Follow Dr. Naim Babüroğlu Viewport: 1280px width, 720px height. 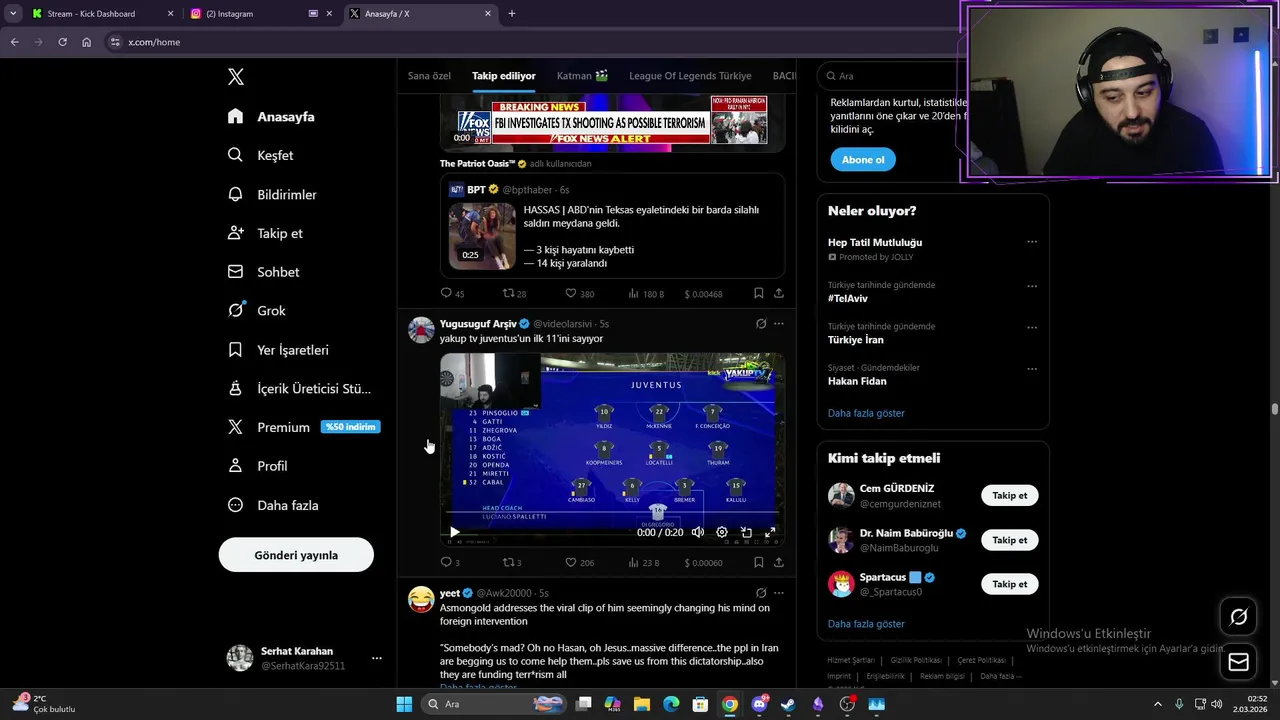pos(1009,540)
